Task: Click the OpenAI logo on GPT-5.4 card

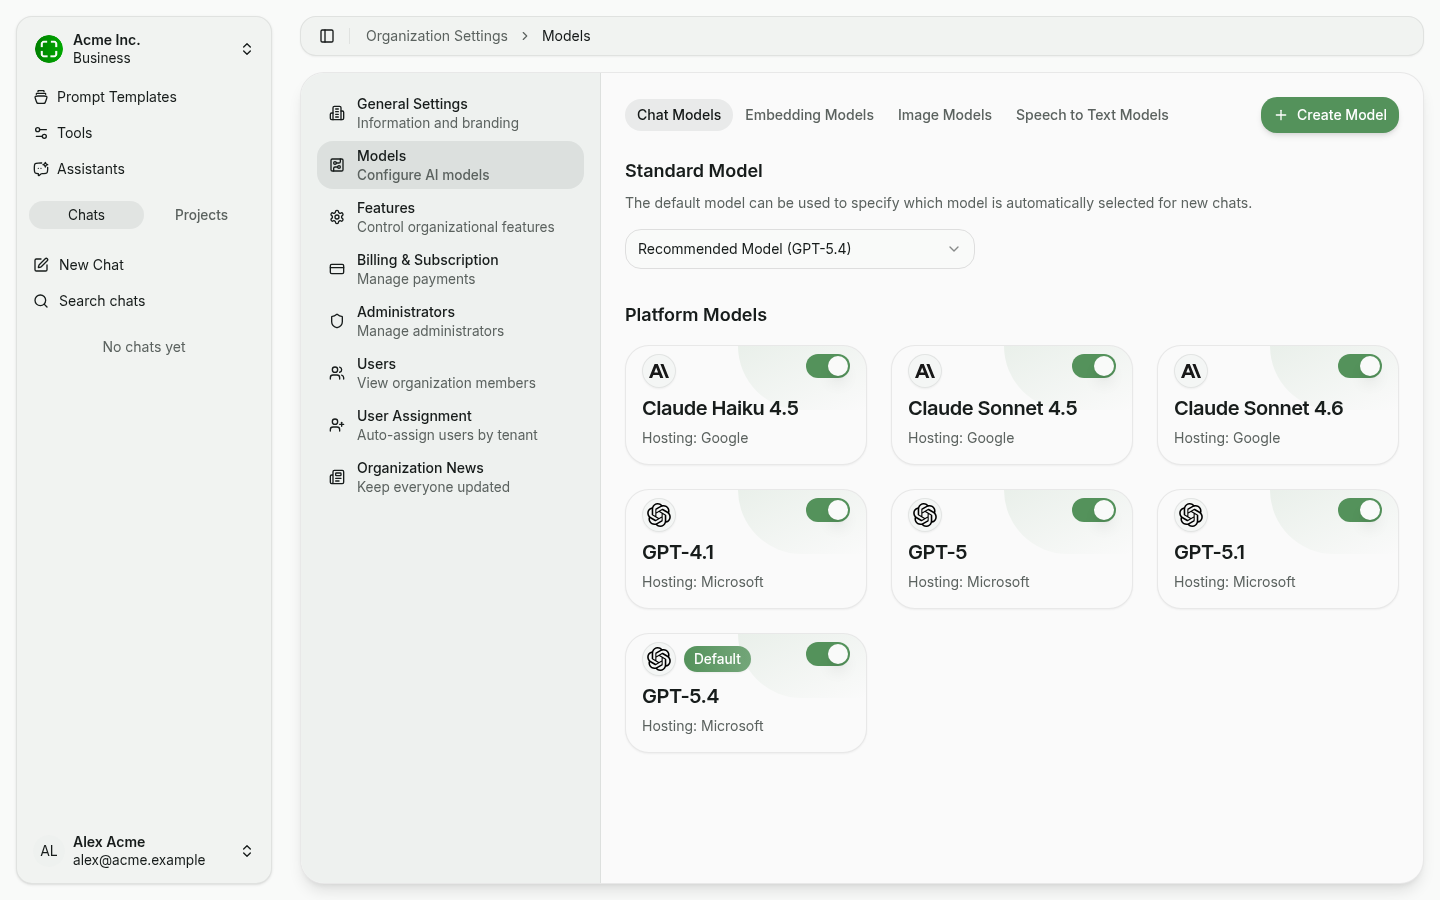Action: (659, 659)
